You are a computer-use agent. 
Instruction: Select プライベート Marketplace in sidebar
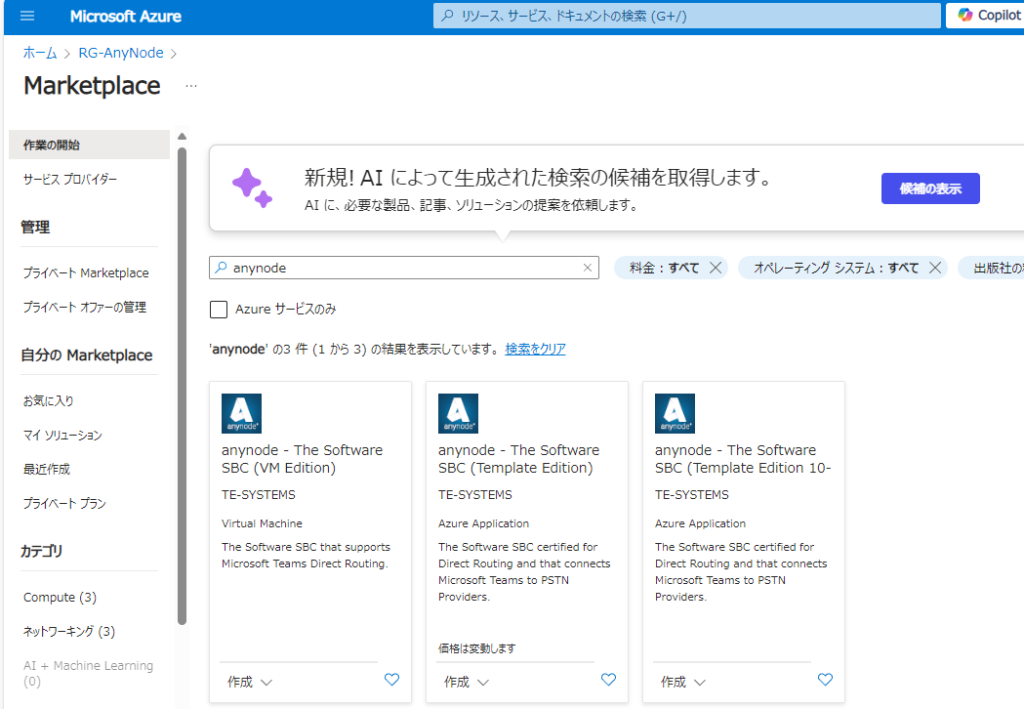(86, 273)
